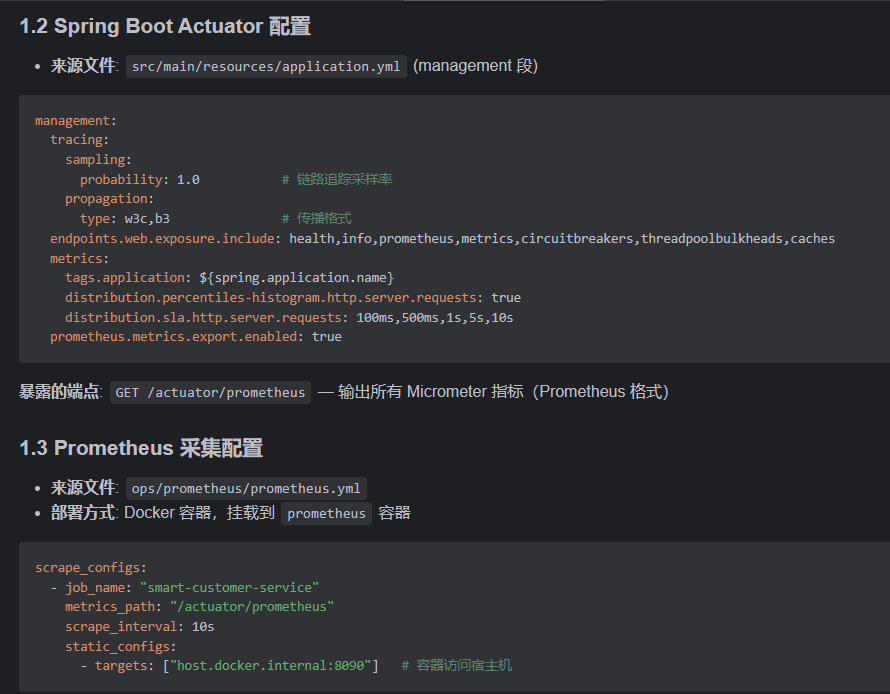The height and width of the screenshot is (694, 890).
Task: Click the "tracing:" YAML key
Action: (x=79, y=140)
